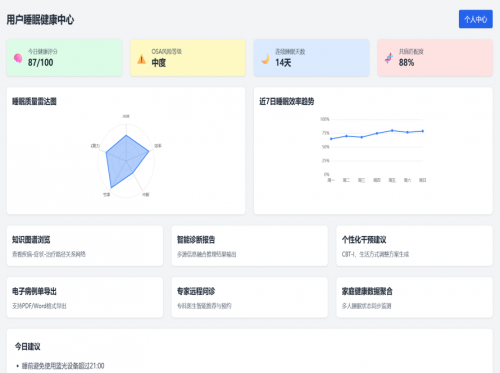The height and width of the screenshot is (373, 500).
Task: Open the 电子病例单导出 card
Action: (85, 297)
